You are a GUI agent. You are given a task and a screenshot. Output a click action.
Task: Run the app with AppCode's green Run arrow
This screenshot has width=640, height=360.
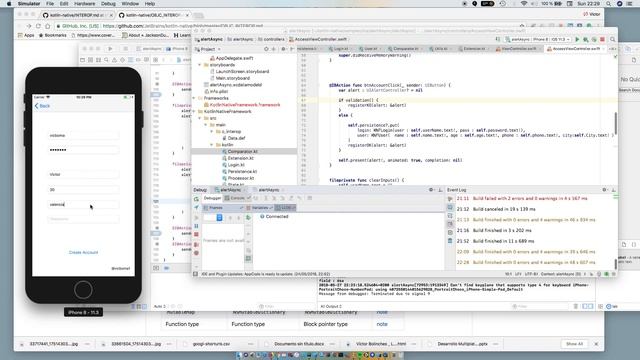(x=577, y=40)
